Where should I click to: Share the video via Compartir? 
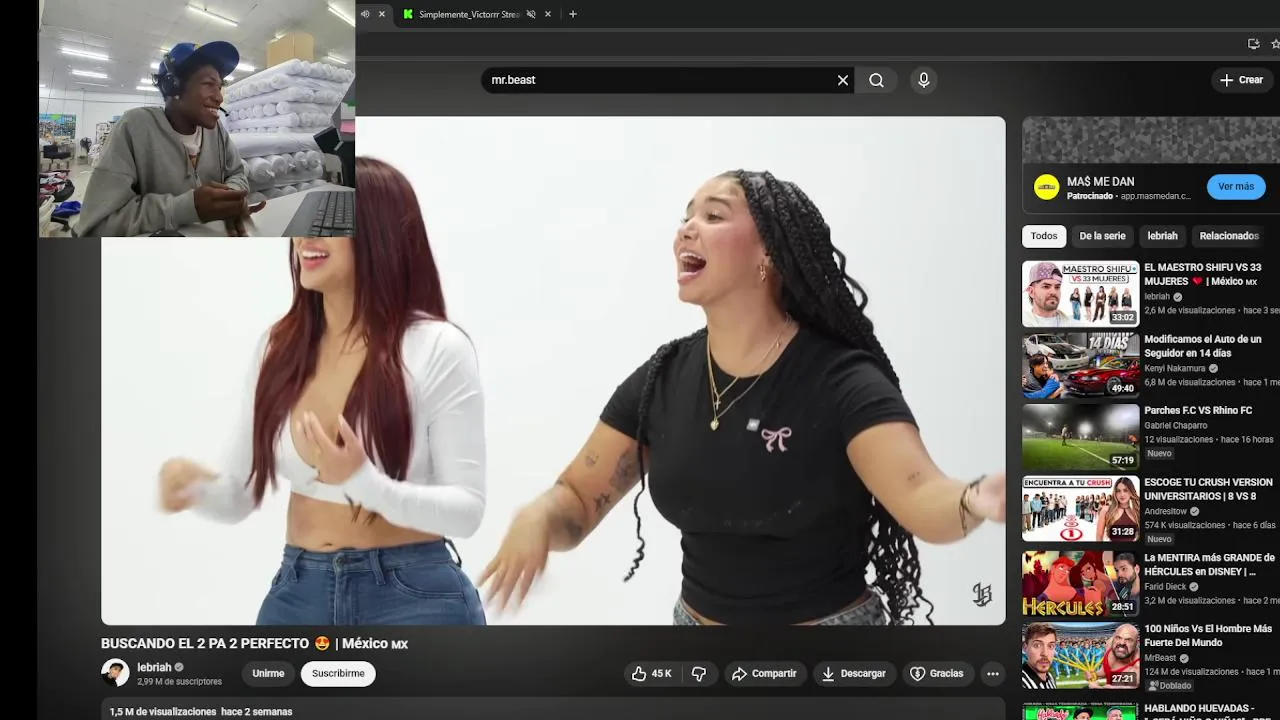click(764, 674)
